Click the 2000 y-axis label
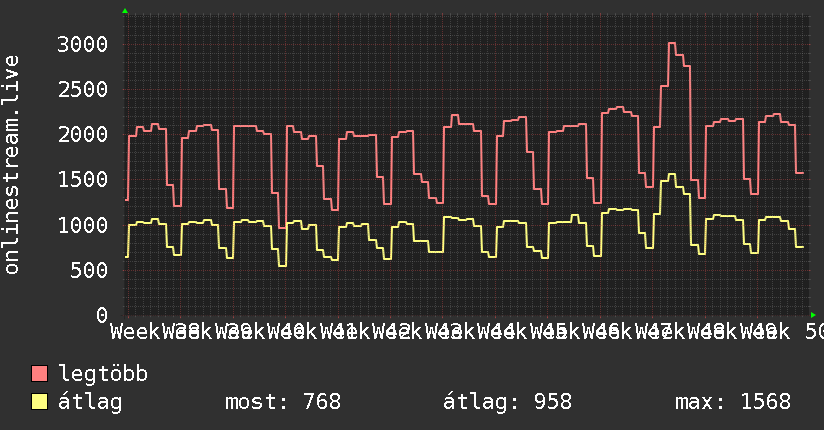 (x=83, y=135)
